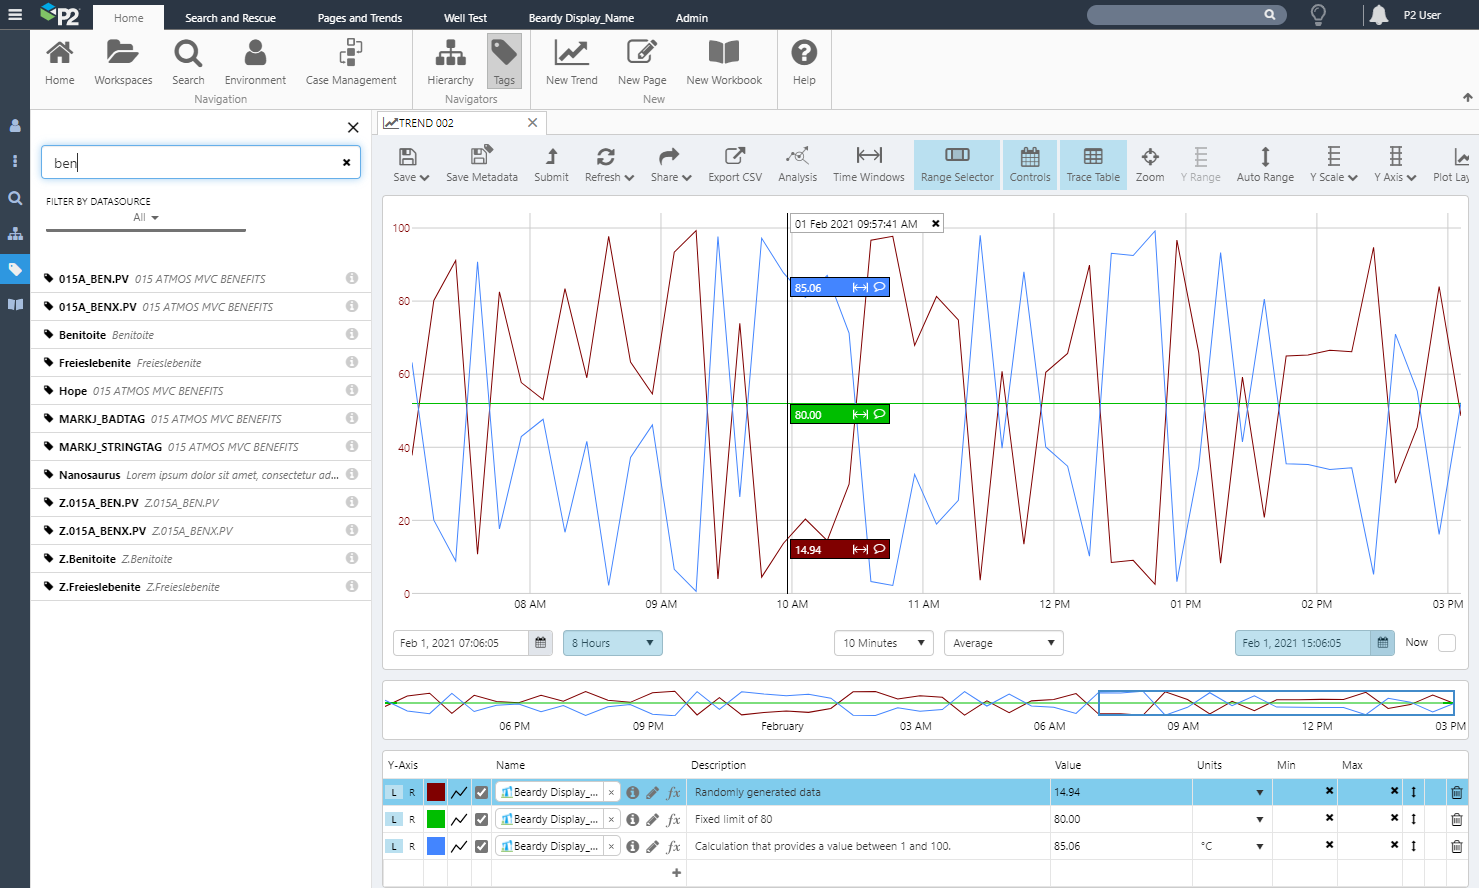
Task: Click the green color swatch for Fixed limit
Action: click(436, 819)
